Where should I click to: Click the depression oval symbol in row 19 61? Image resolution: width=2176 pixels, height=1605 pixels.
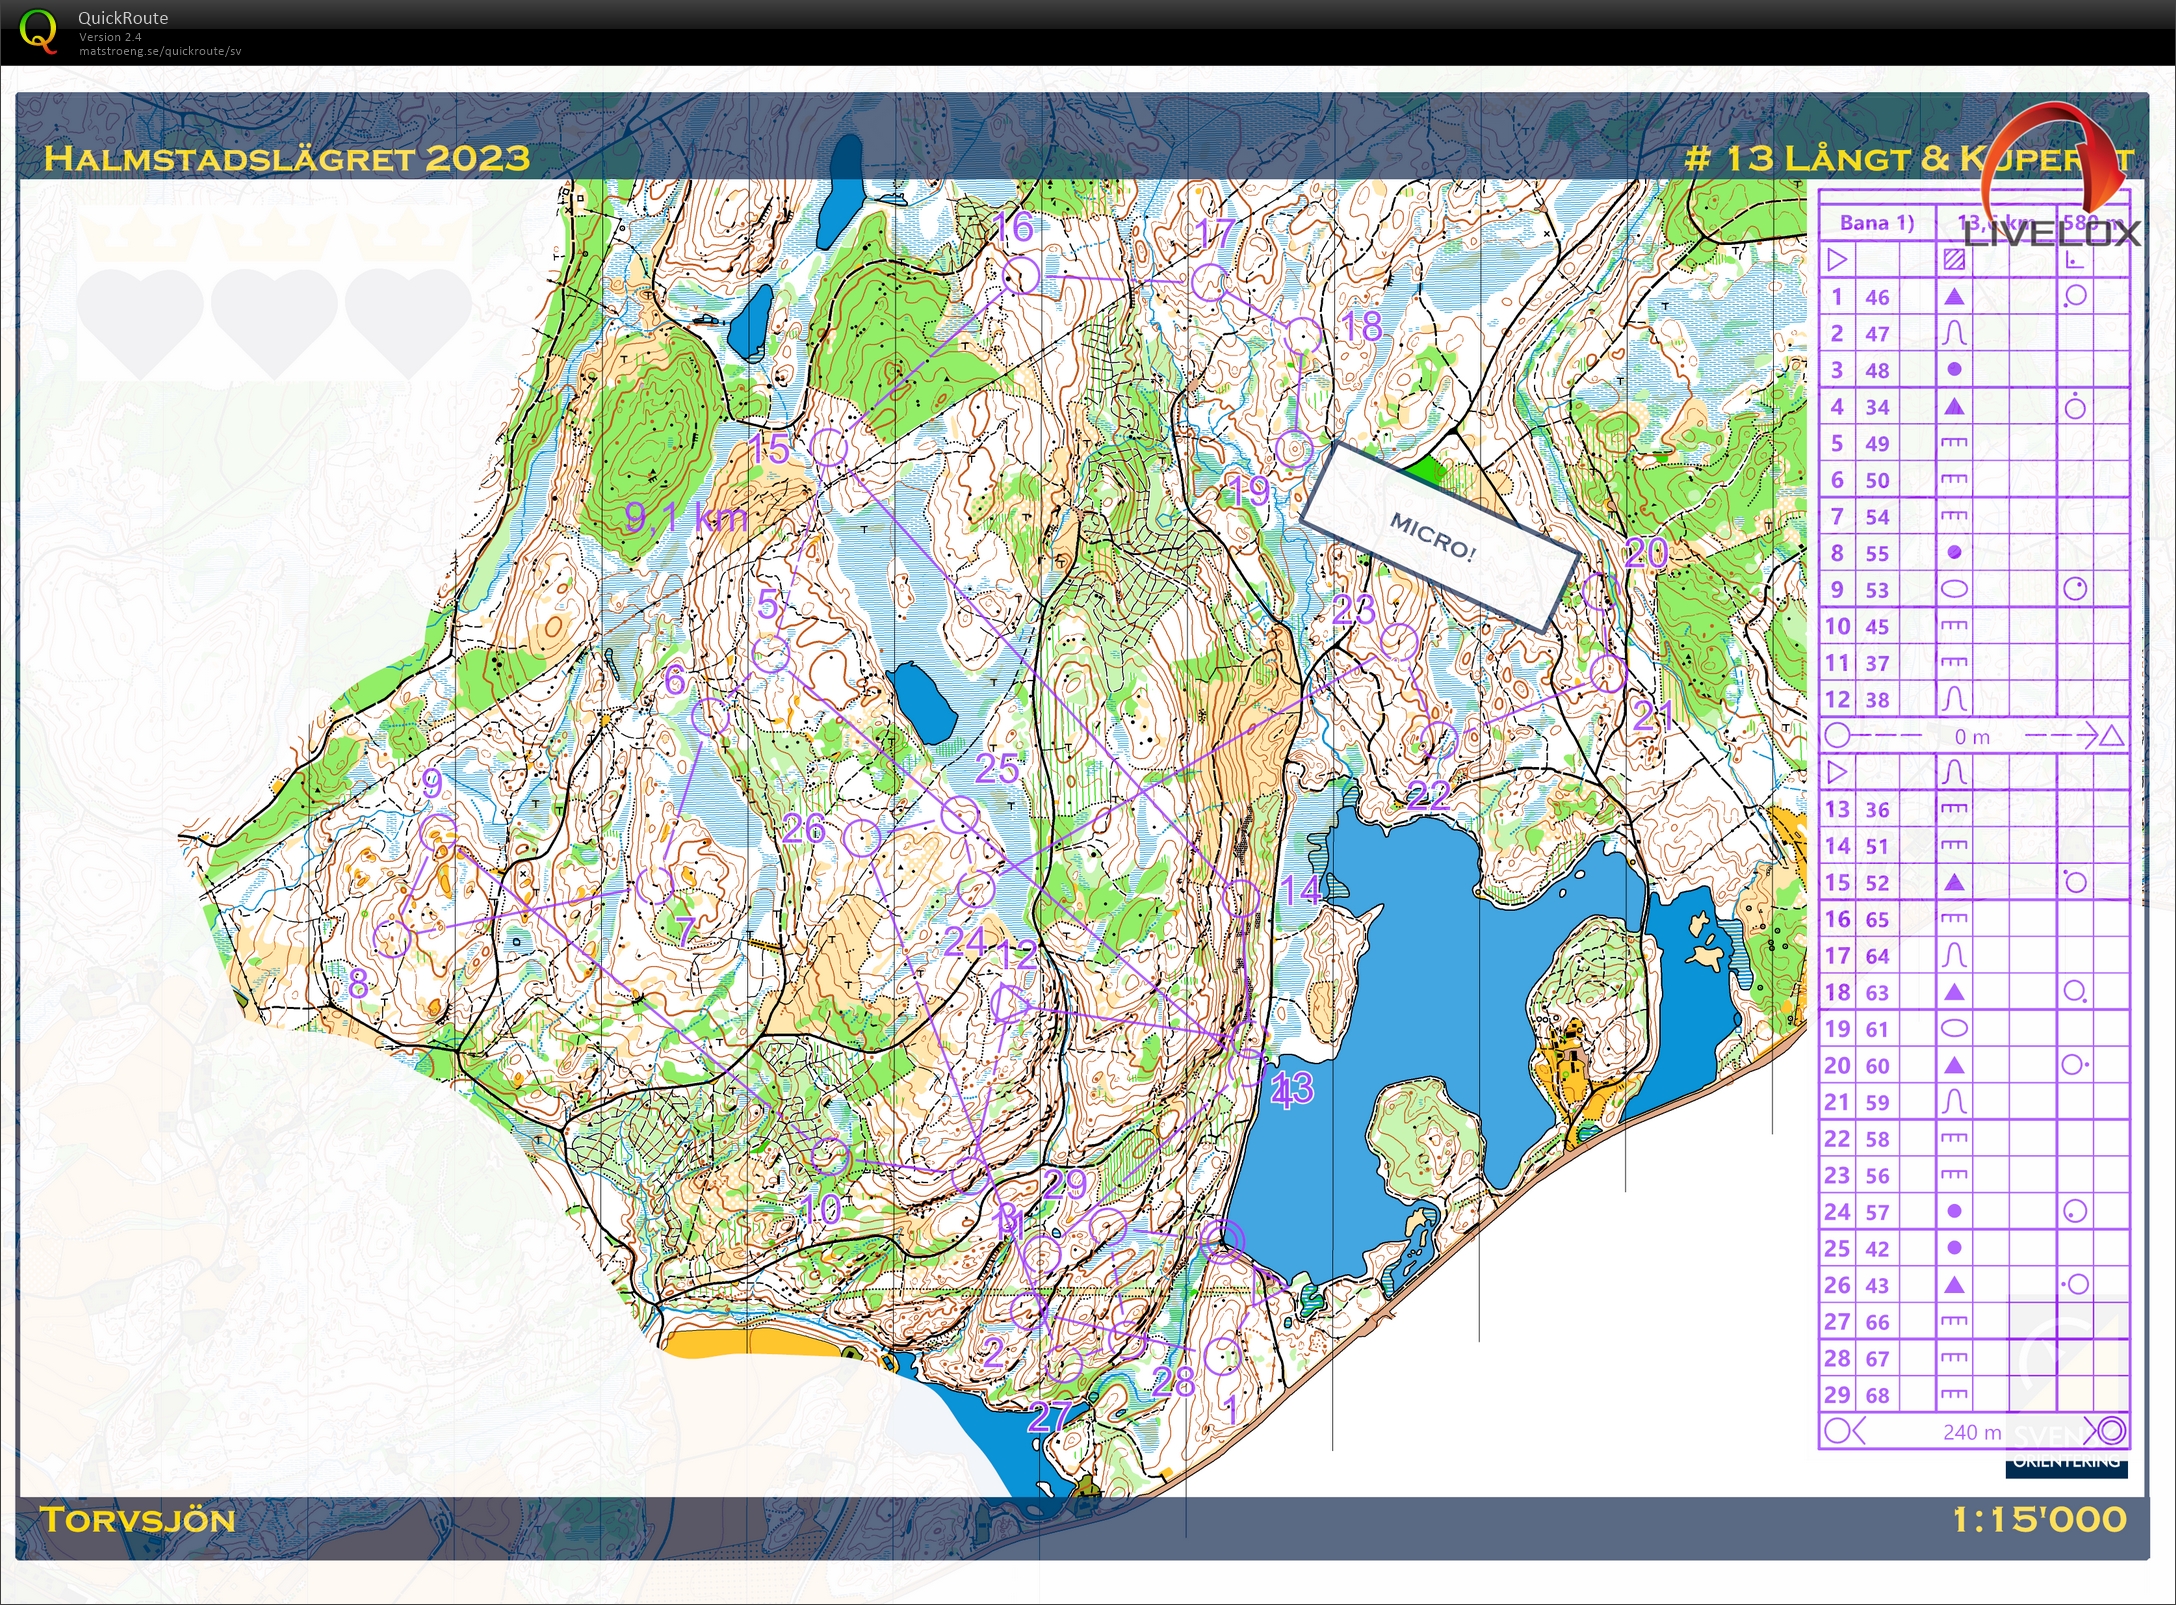coord(1953,1028)
